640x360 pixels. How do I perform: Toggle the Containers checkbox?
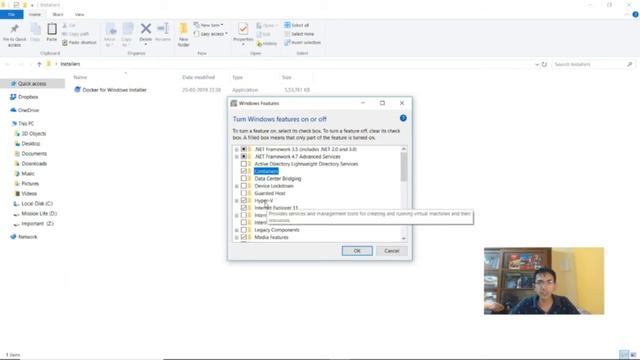click(244, 171)
